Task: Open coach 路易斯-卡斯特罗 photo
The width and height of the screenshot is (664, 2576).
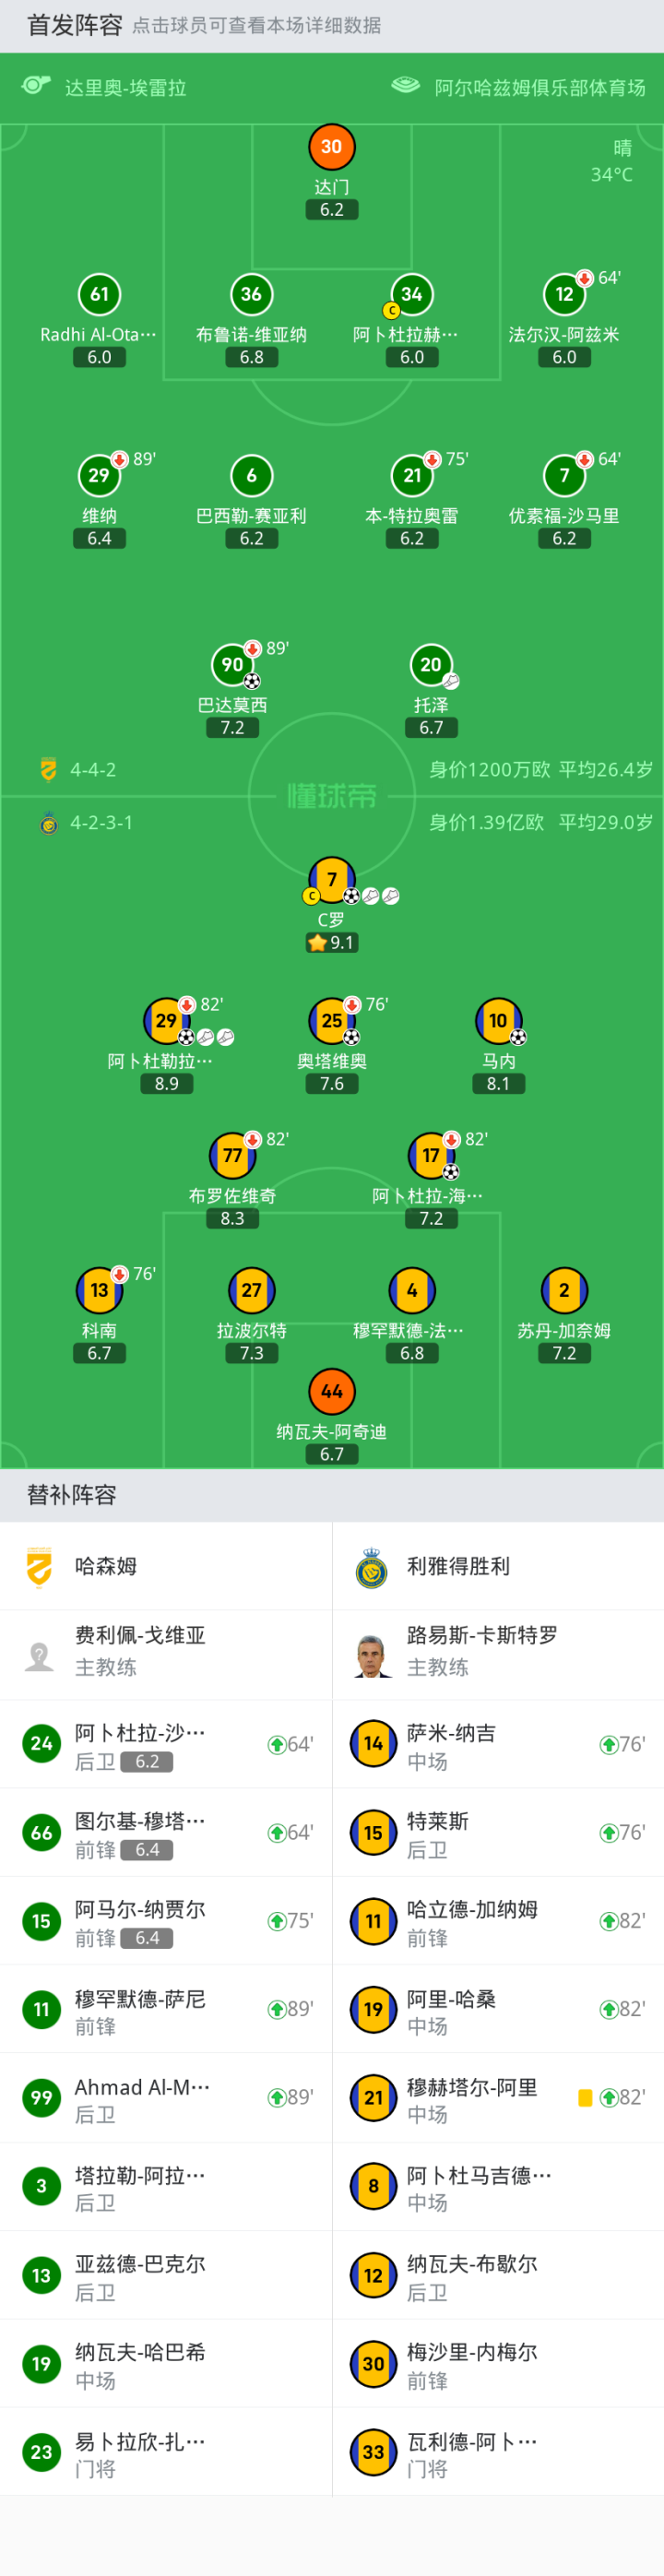Action: [x=372, y=1655]
